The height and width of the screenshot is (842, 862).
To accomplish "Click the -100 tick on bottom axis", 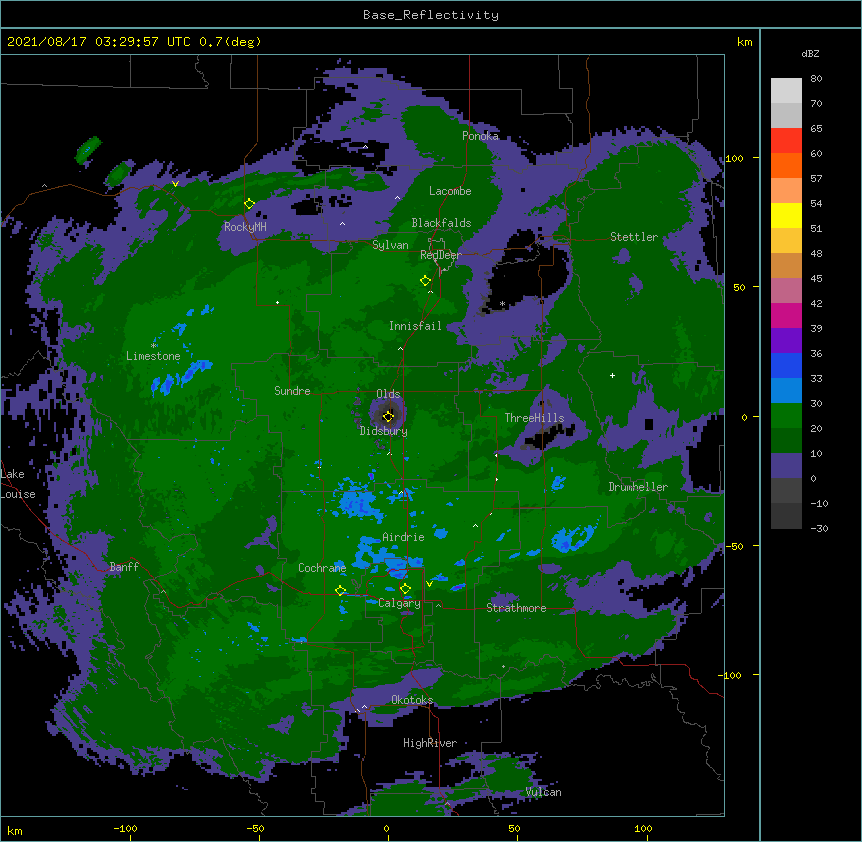I will point(126,828).
